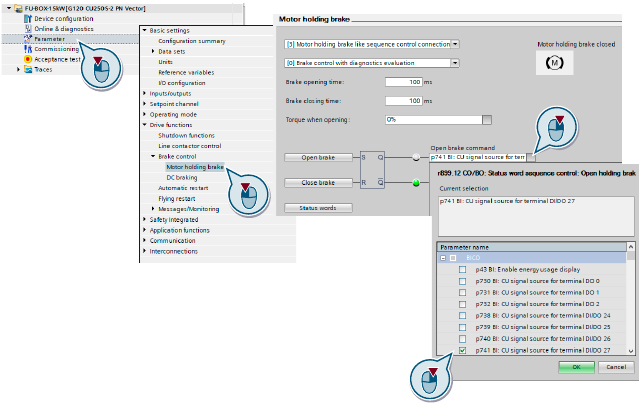Screen dimensions: 639x404
Task: Open the motor holding brake mode dropdown
Action: [455, 44]
